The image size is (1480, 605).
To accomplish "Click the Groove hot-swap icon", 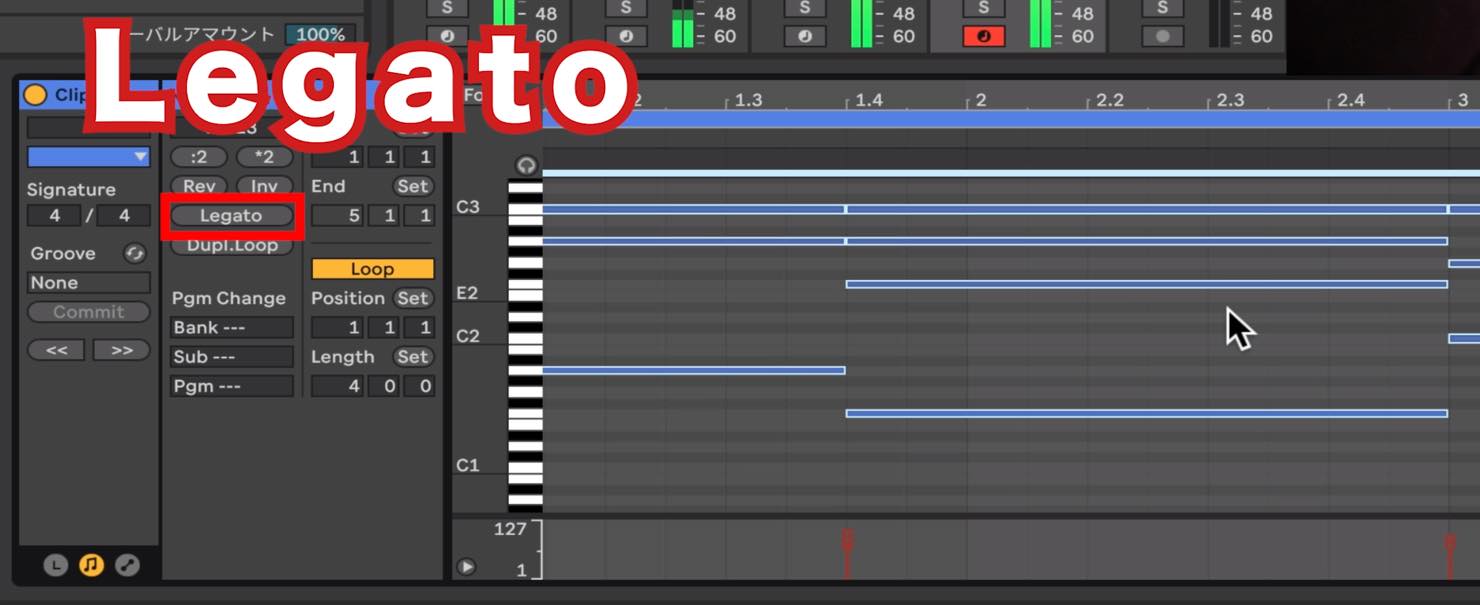I will click(x=134, y=254).
